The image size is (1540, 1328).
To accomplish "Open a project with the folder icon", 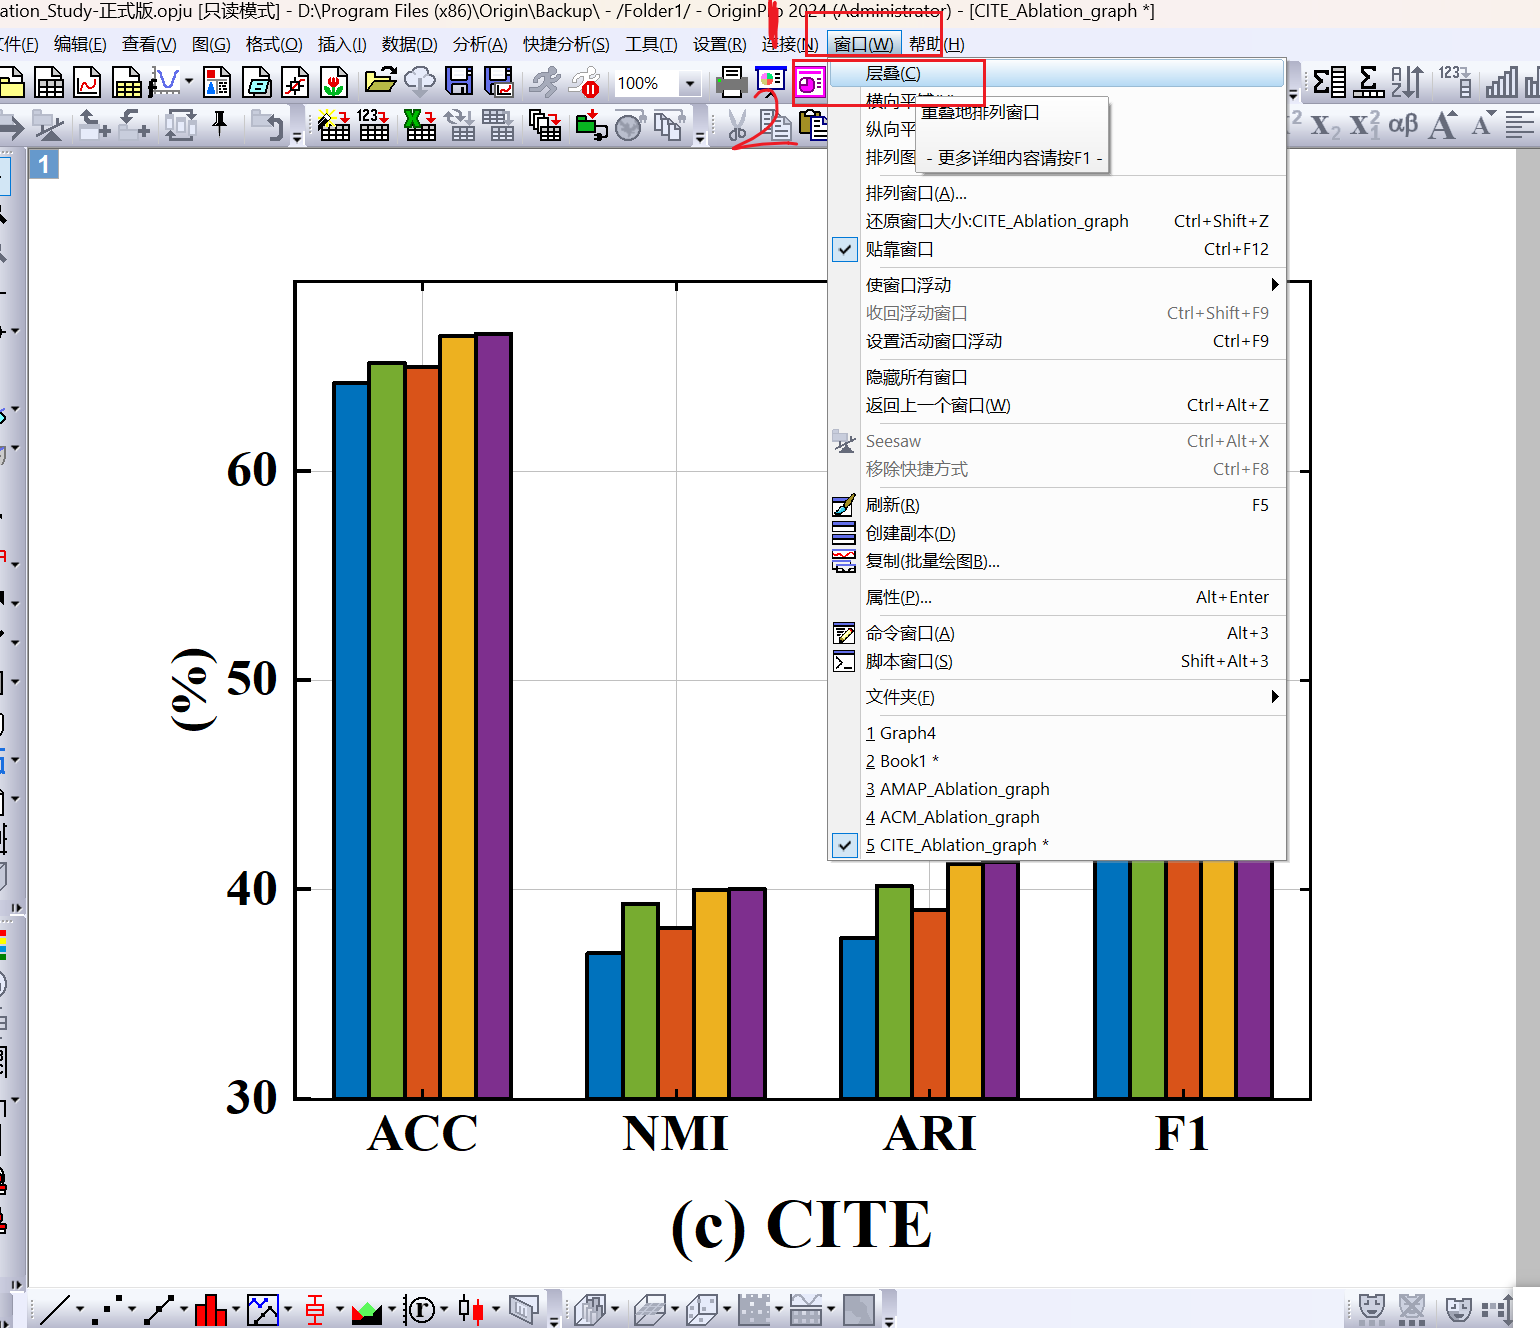I will coord(380,82).
